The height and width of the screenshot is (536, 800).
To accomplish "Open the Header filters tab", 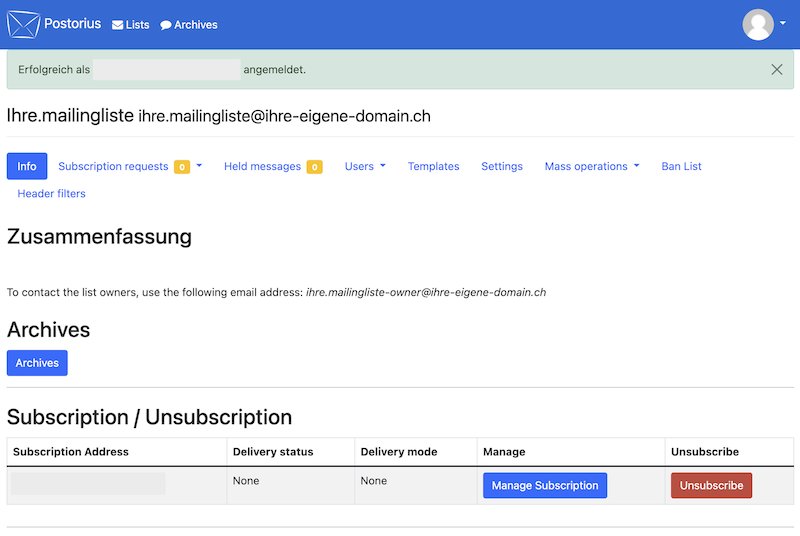I will pos(52,194).
